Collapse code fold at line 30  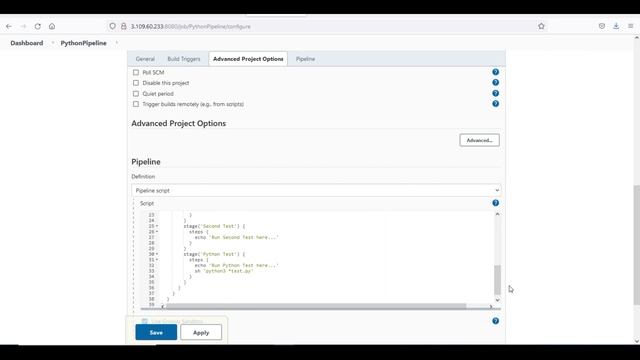pyautogui.click(x=157, y=254)
